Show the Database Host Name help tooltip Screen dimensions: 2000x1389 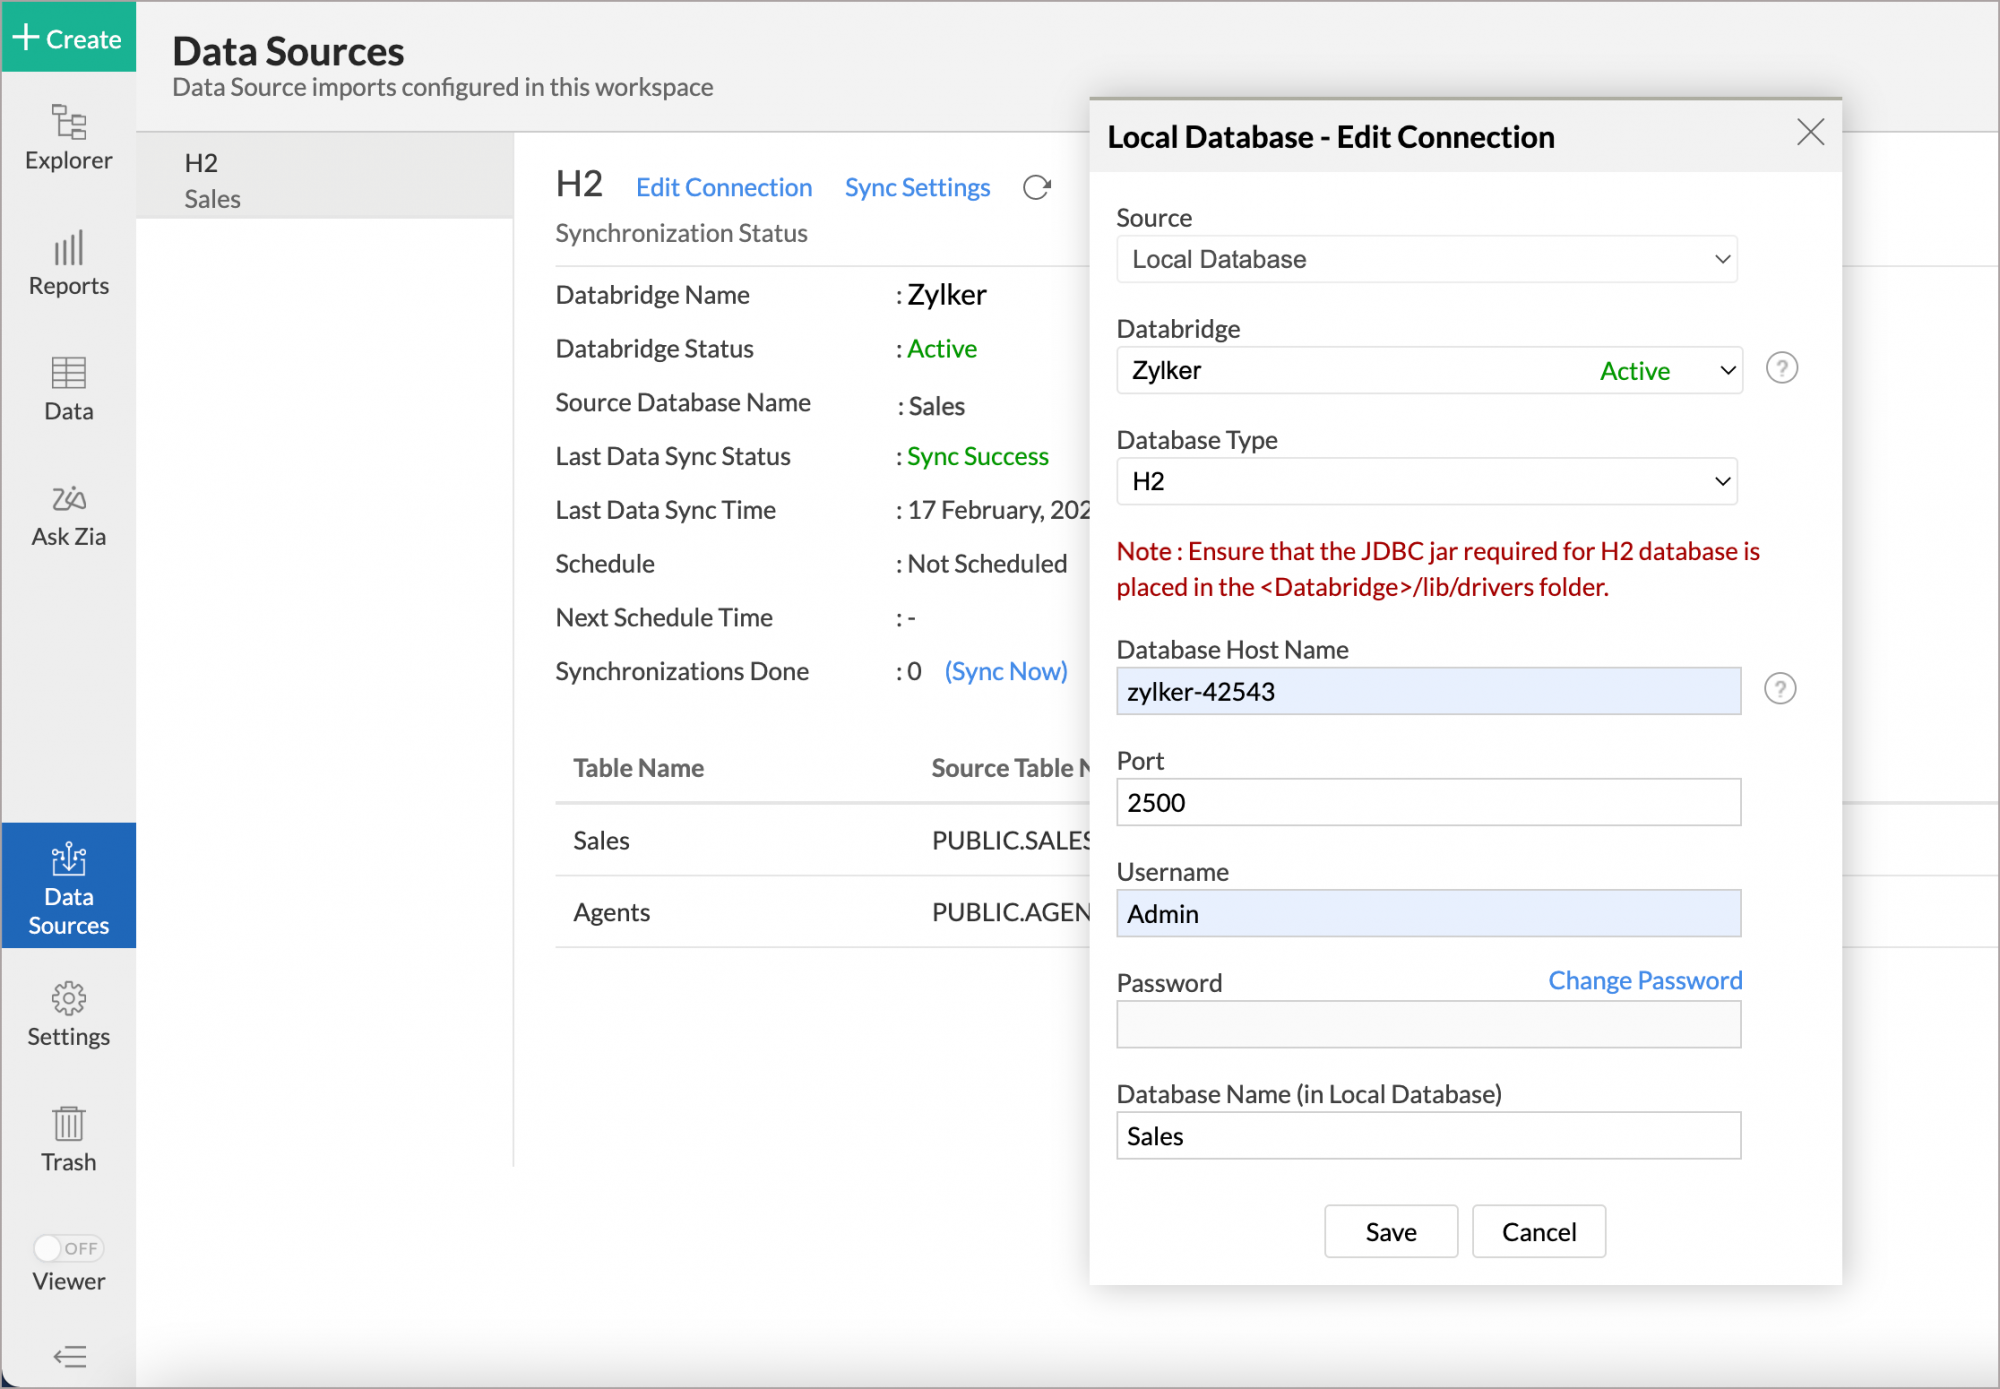coord(1781,689)
